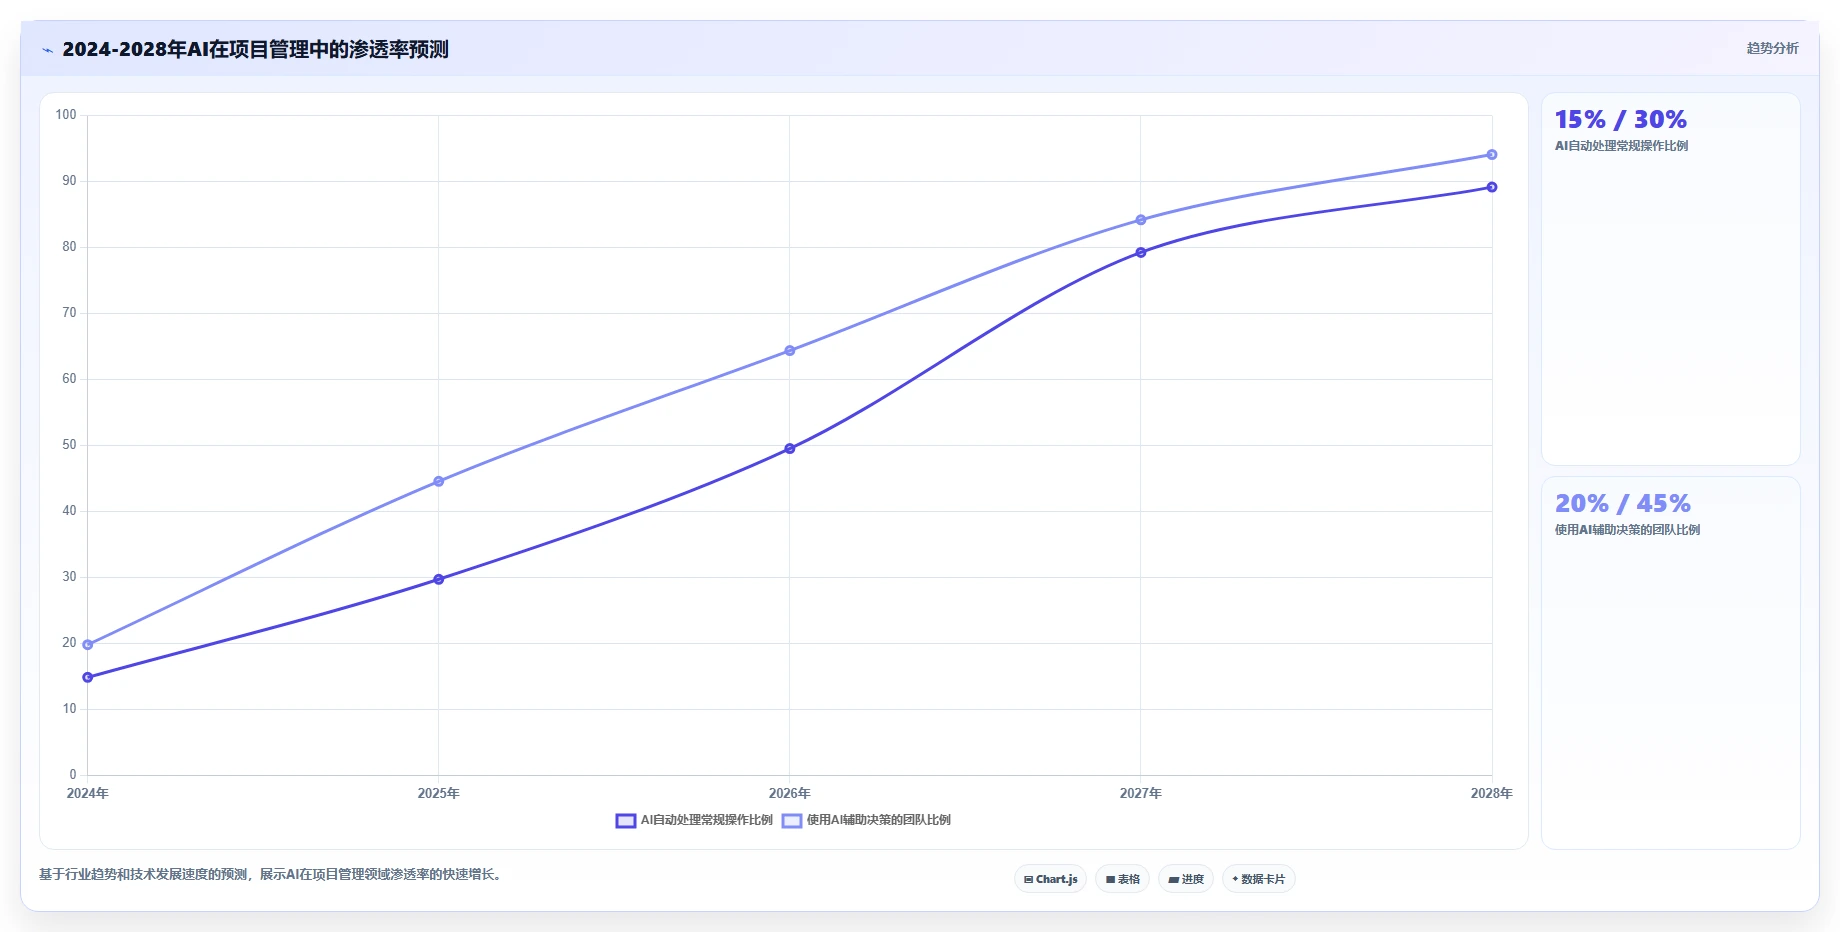The height and width of the screenshot is (932, 1840).
Task: Toggle the AI自动处理常规操作比例 legend swatch
Action: (626, 821)
